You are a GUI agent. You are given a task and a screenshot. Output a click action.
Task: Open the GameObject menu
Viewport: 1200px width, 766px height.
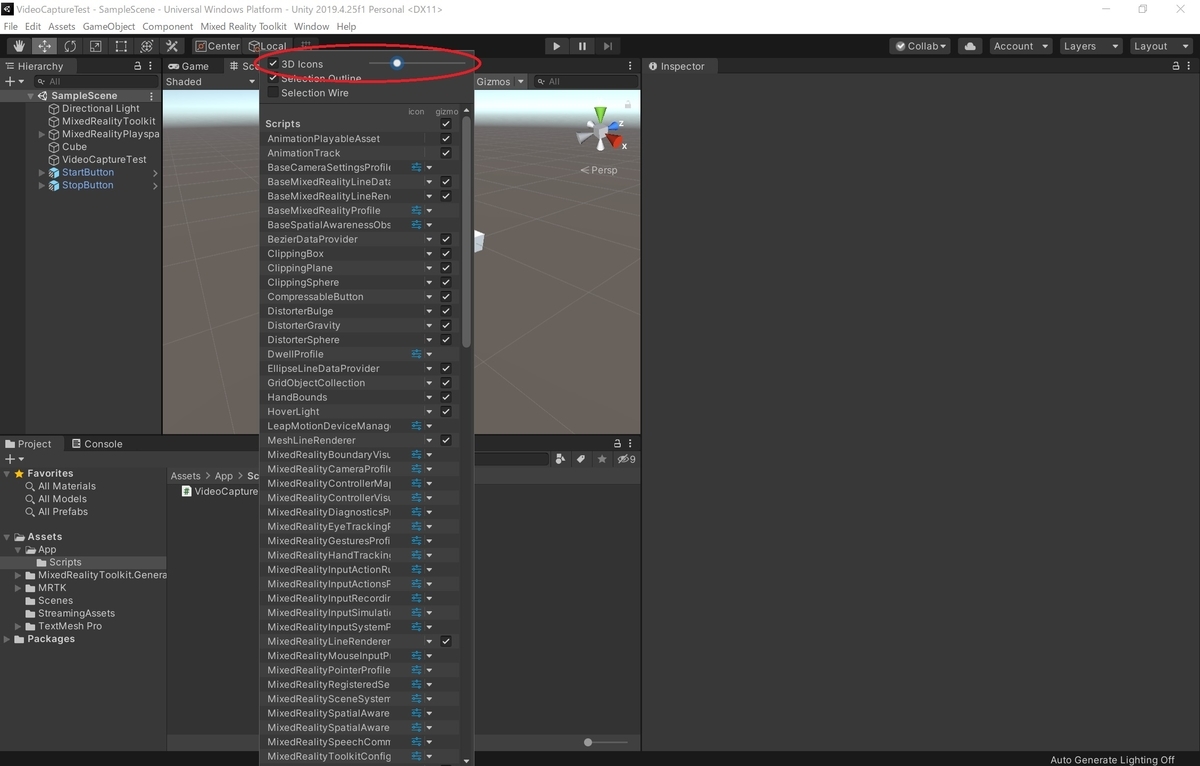[109, 26]
